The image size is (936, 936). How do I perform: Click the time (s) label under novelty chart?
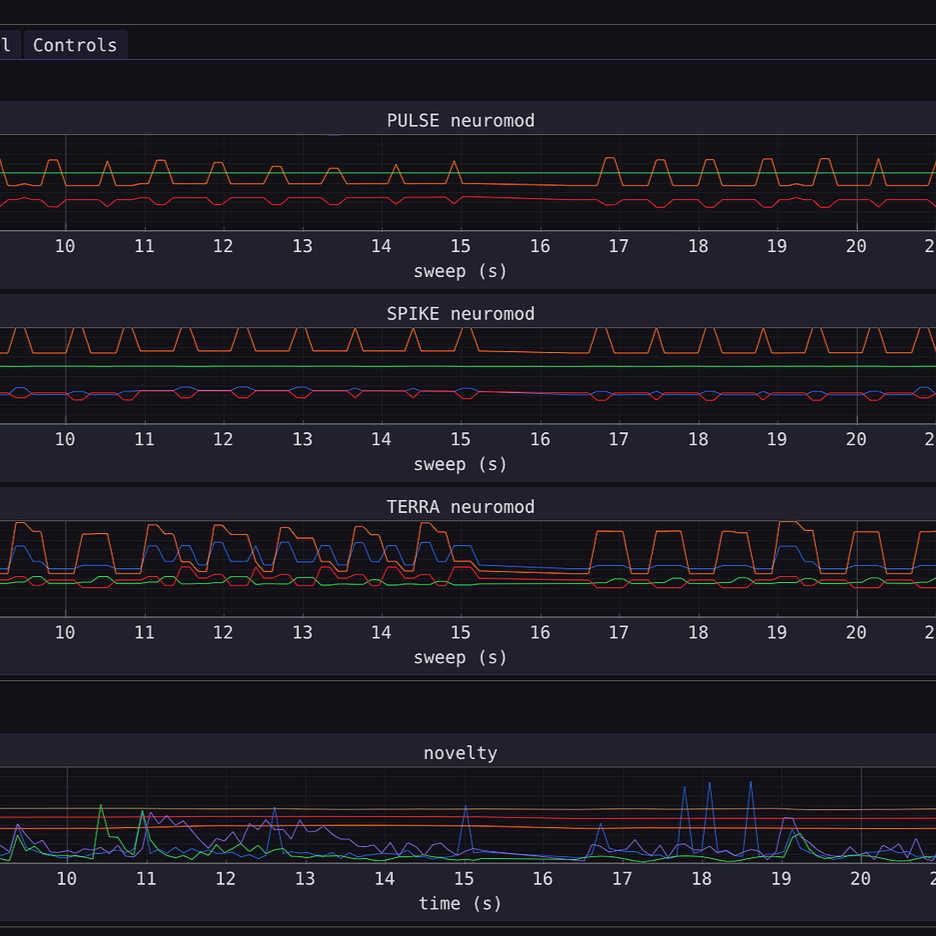point(460,903)
